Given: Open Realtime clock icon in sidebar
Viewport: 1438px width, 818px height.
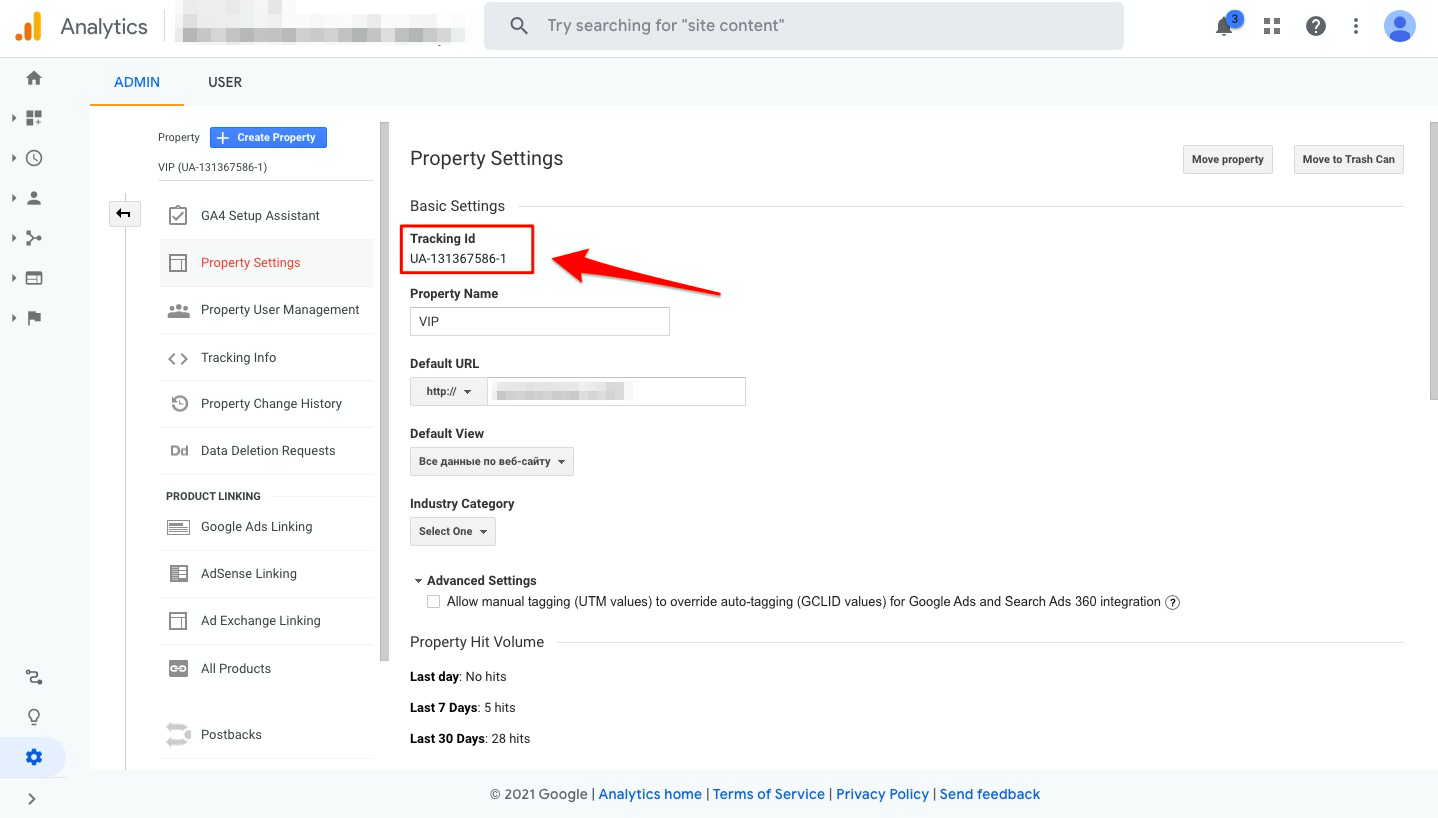Looking at the screenshot, I should (34, 158).
